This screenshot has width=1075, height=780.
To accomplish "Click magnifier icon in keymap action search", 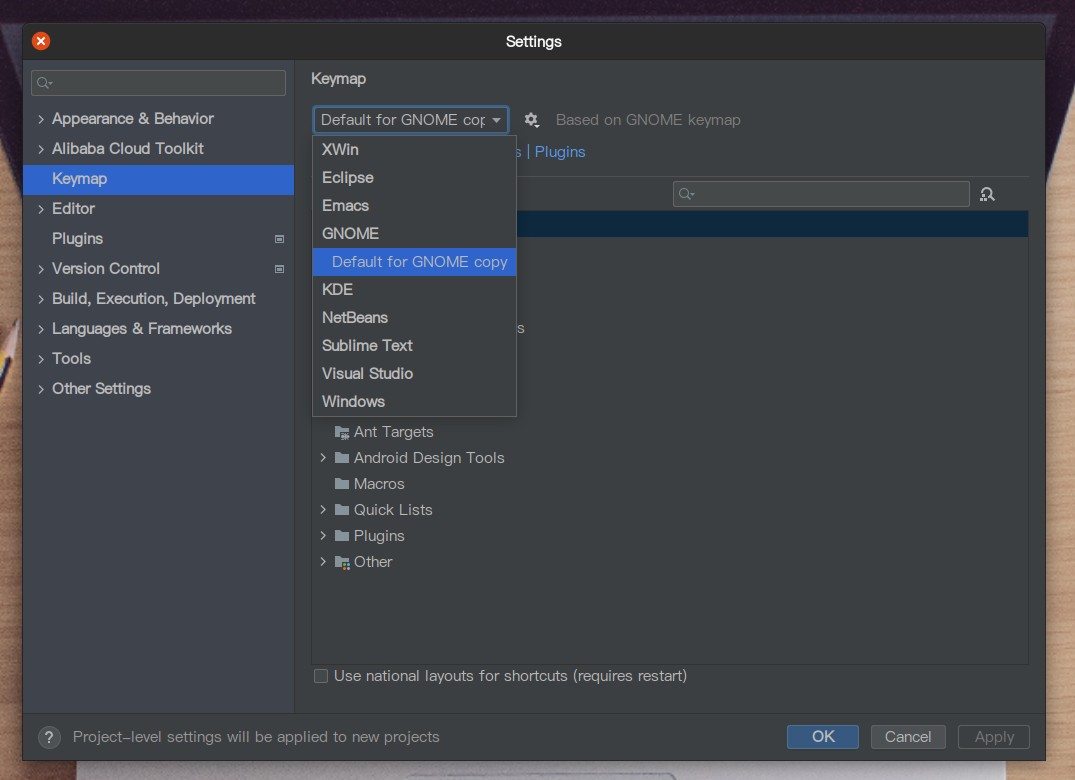I will [686, 195].
